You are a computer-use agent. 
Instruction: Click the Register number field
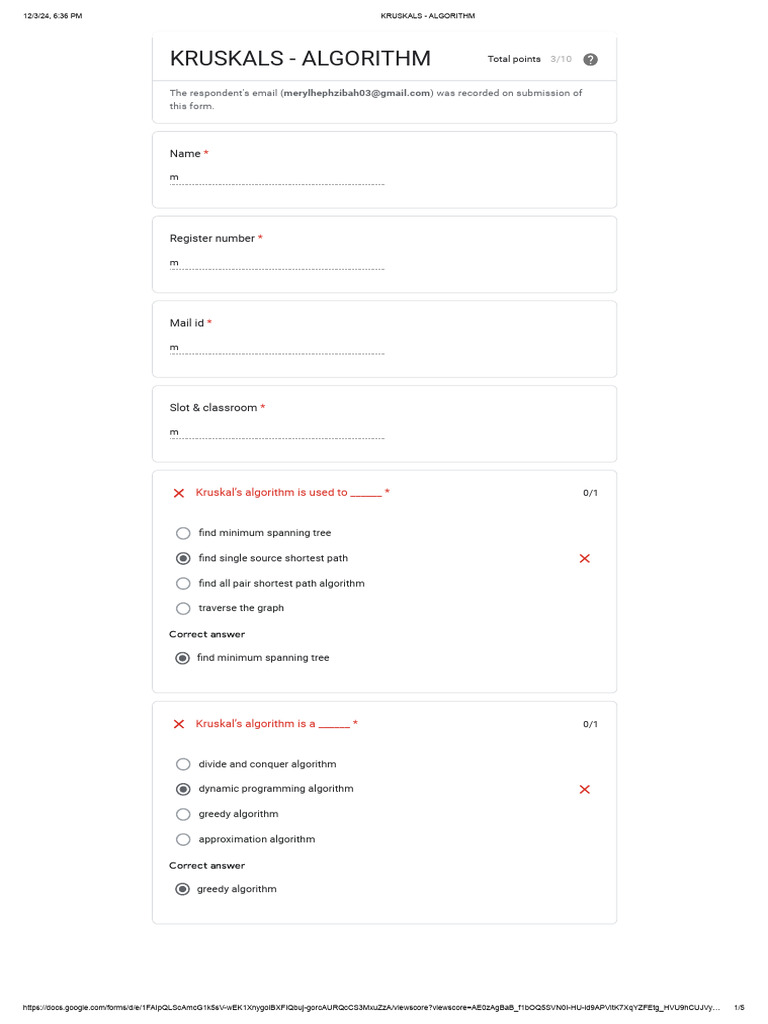click(277, 263)
